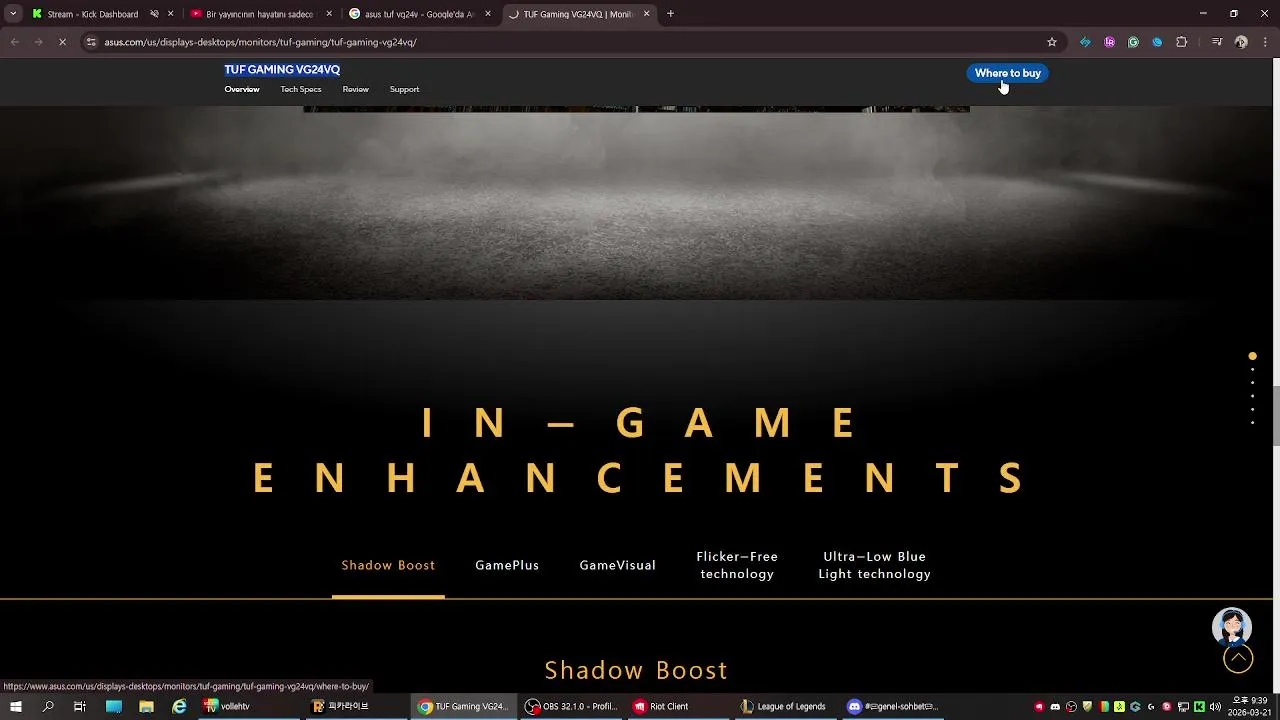Click the blue swirl extension icon
1280x720 pixels.
(1157, 42)
